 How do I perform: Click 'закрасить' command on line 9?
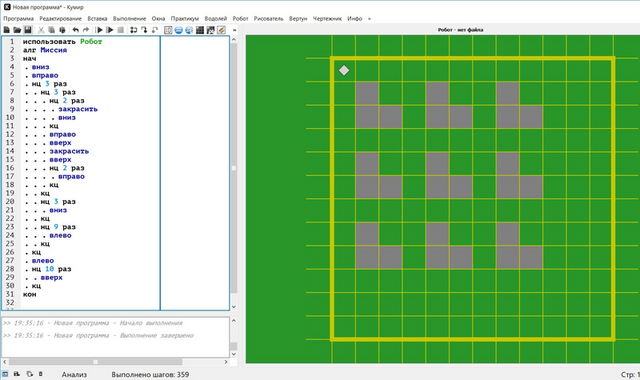[78, 109]
